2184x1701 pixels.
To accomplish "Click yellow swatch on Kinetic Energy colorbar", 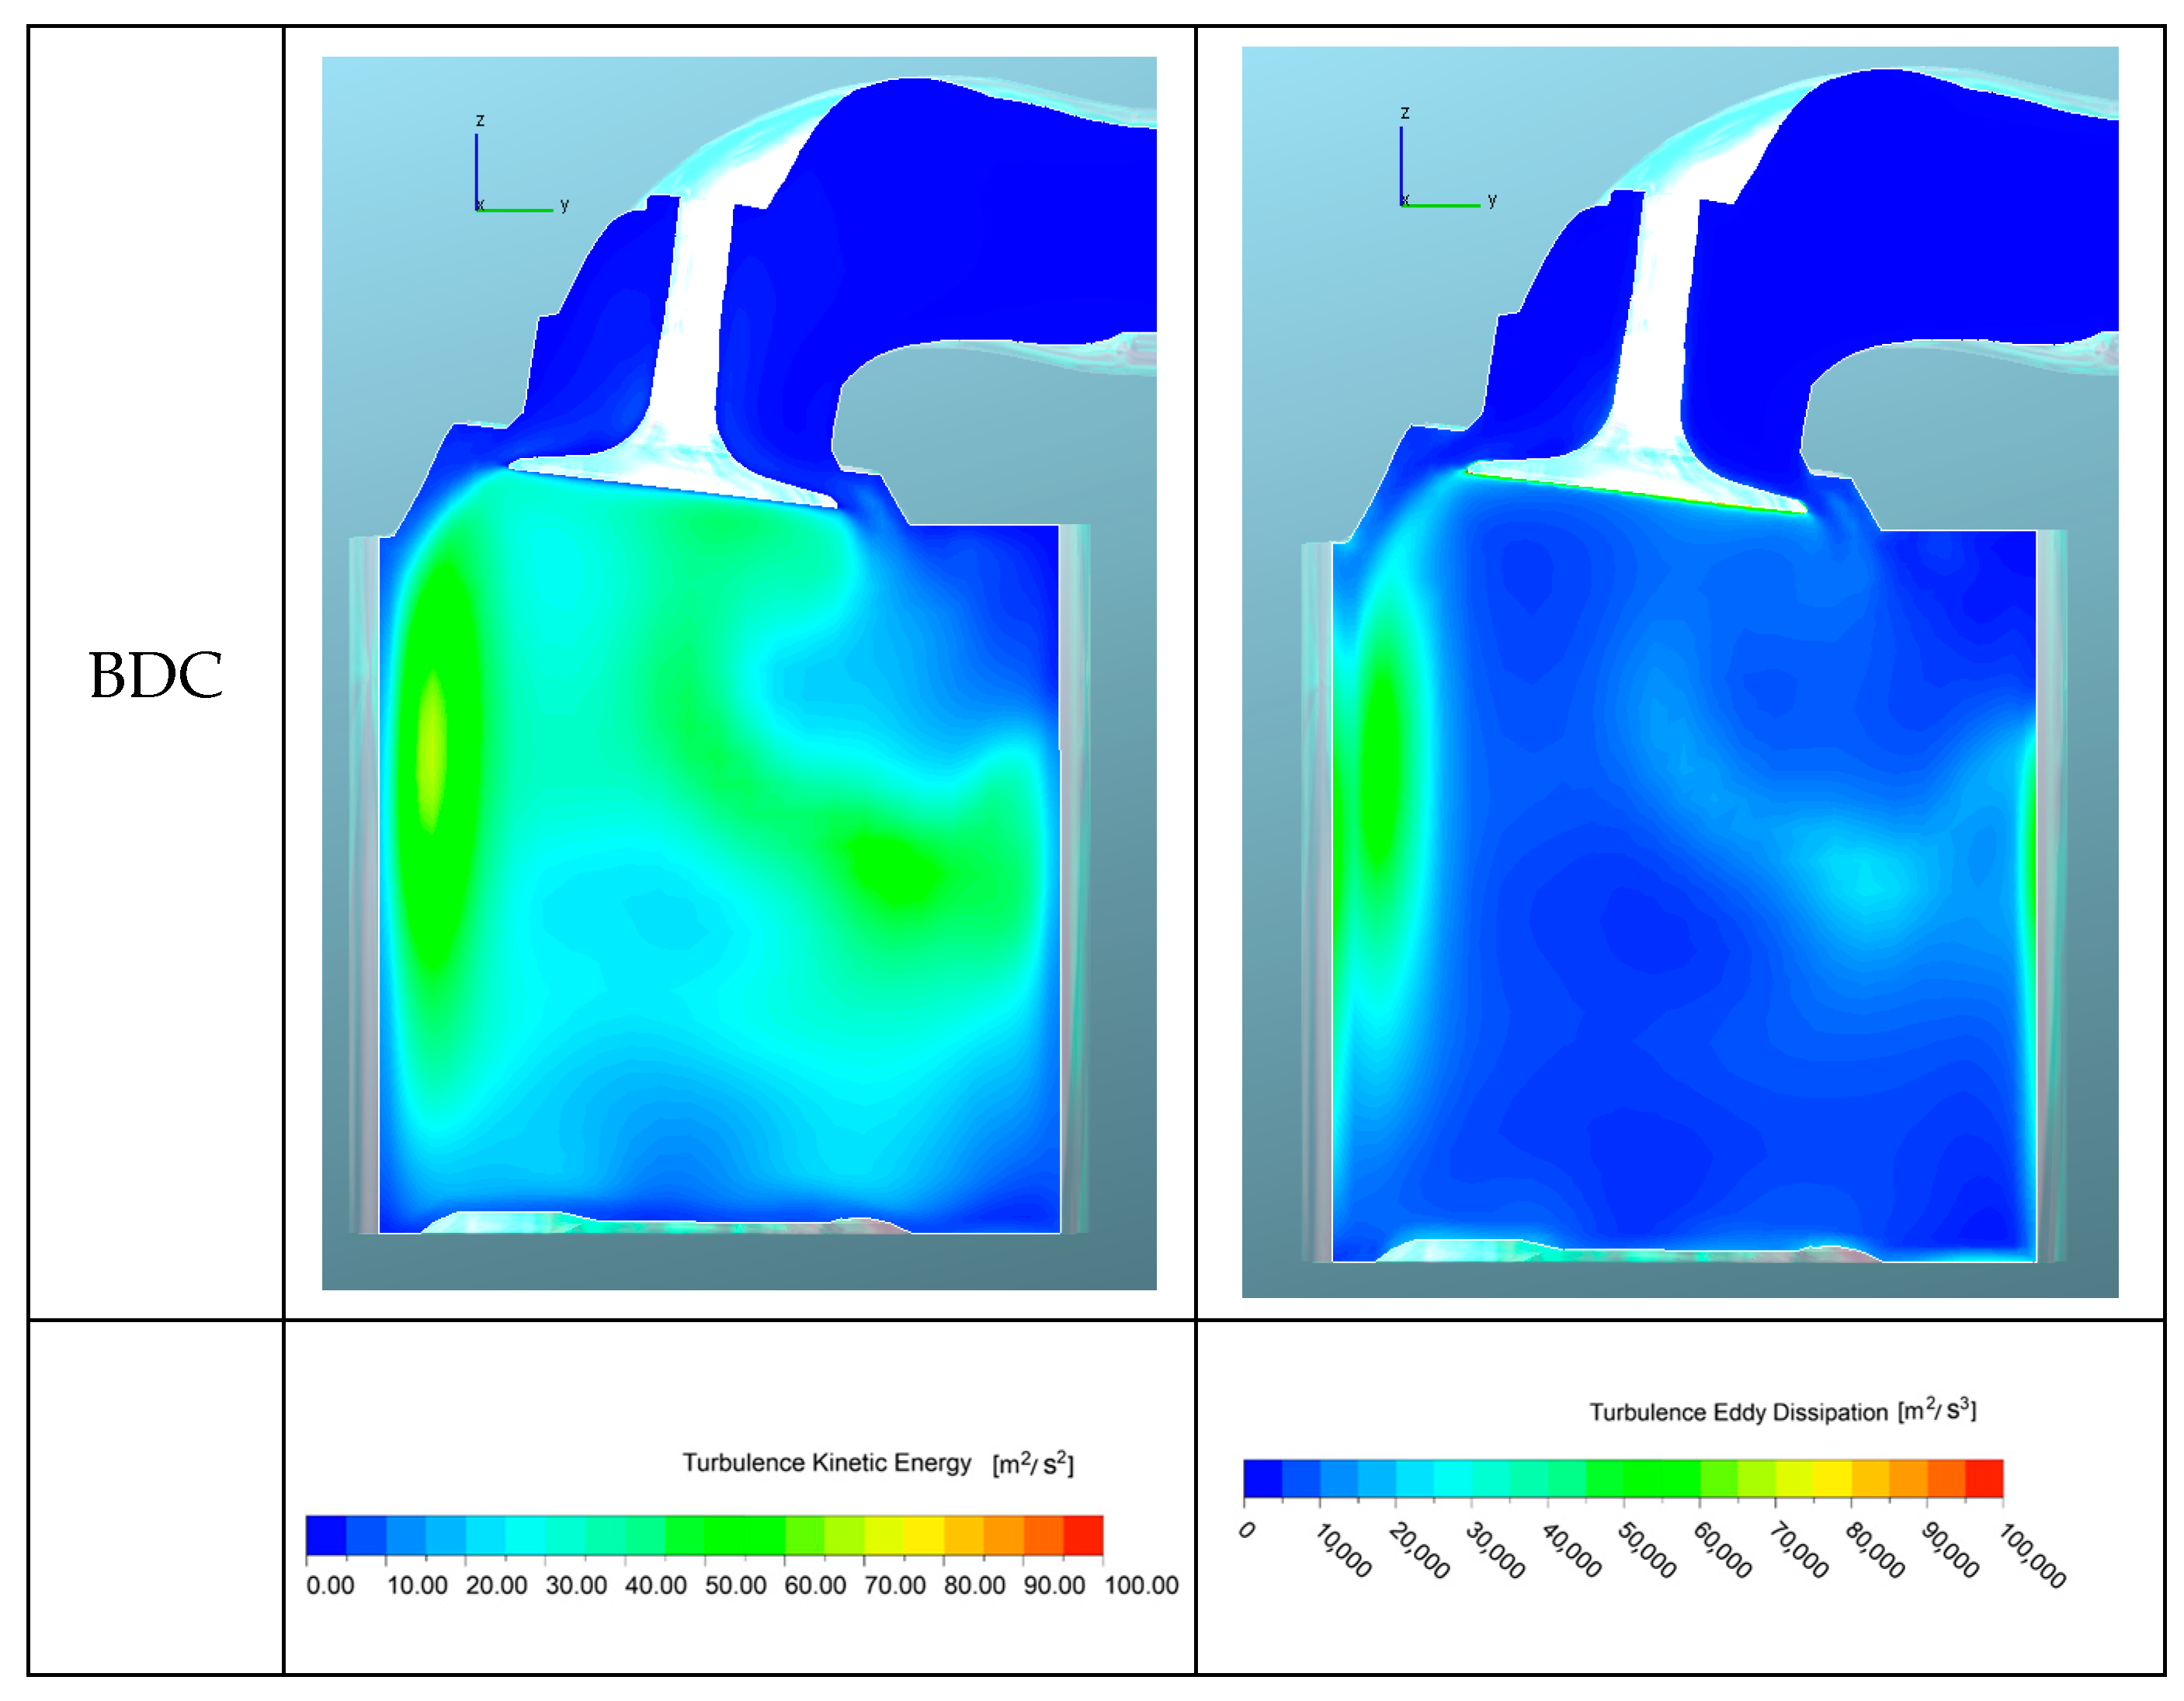I will (x=924, y=1536).
